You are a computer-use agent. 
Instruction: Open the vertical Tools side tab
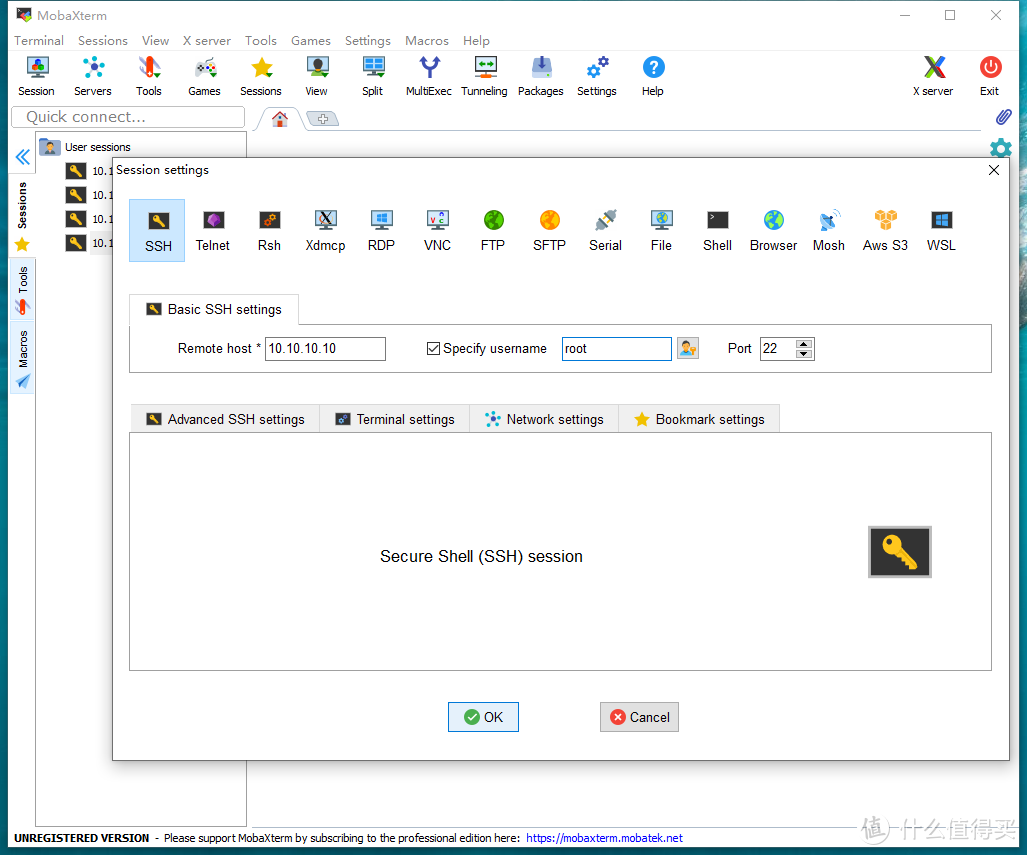click(22, 289)
